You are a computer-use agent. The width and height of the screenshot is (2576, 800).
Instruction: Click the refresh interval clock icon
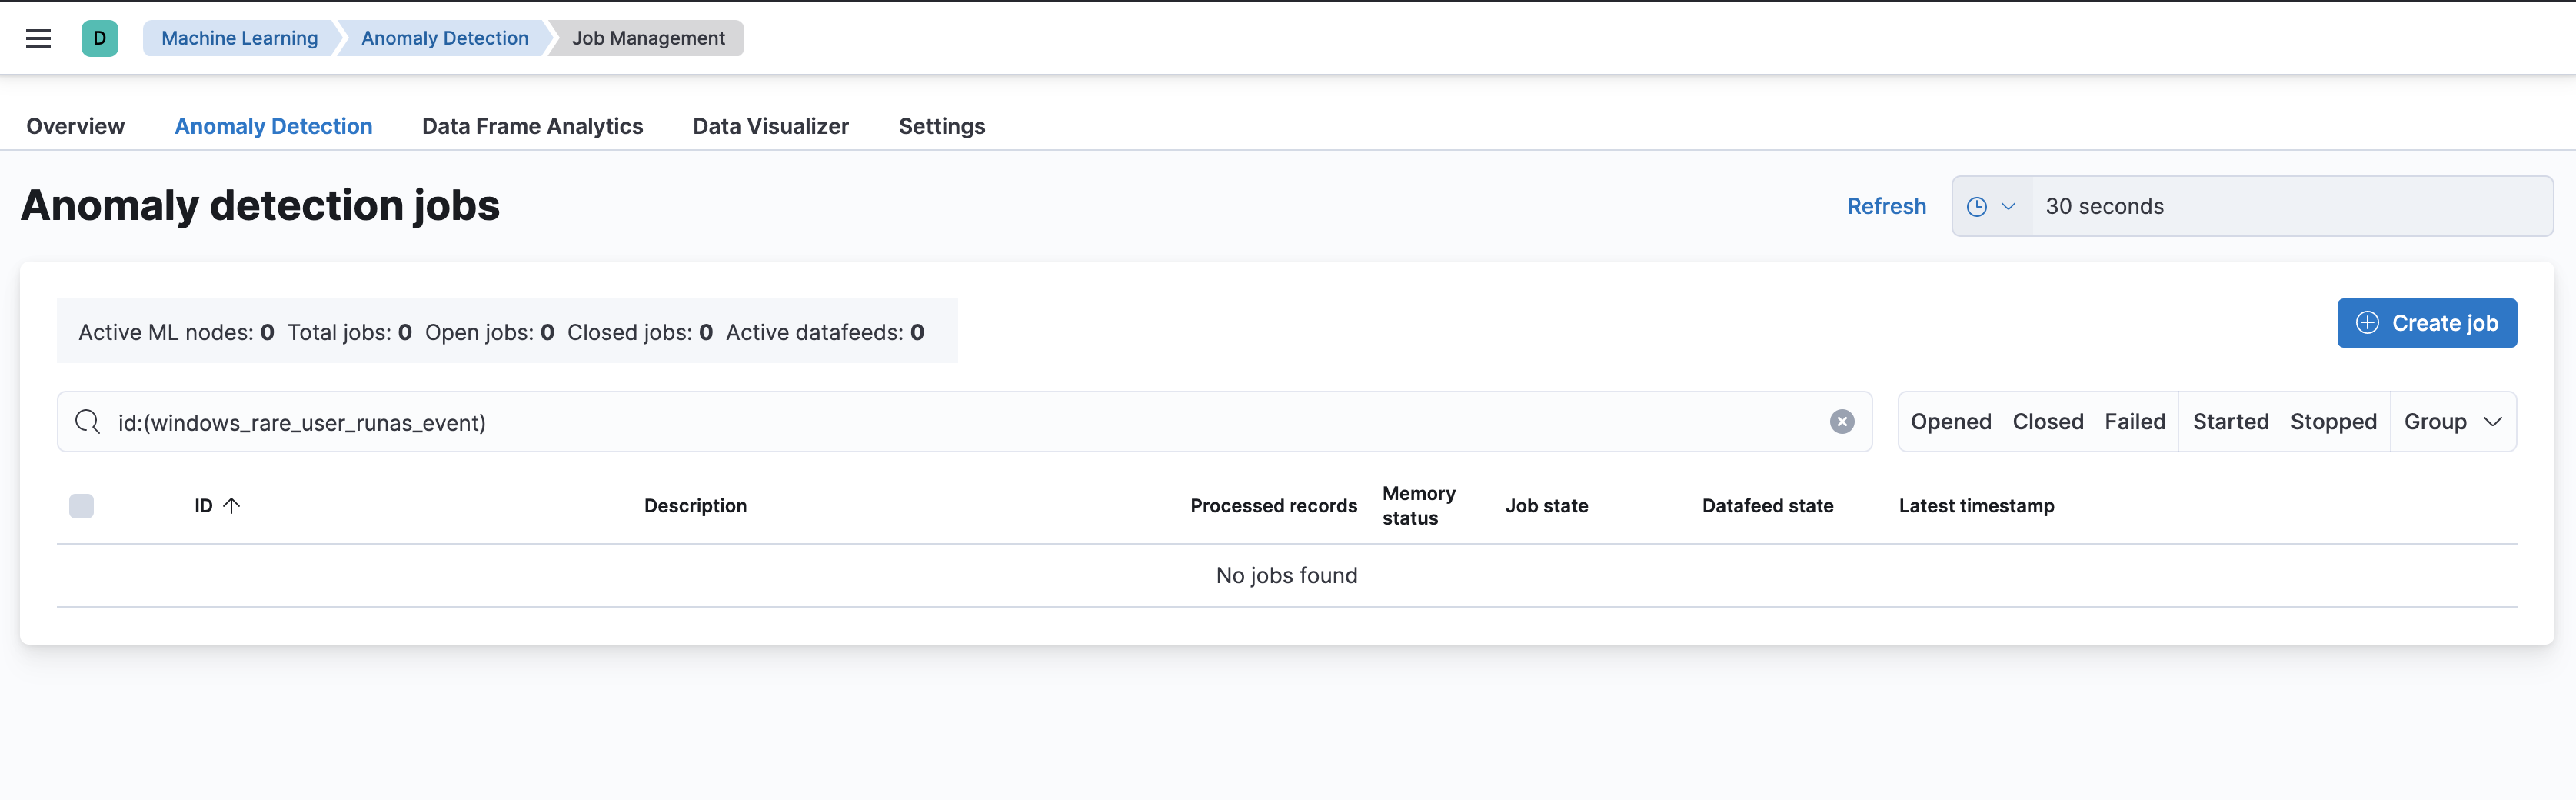pyautogui.click(x=1976, y=207)
